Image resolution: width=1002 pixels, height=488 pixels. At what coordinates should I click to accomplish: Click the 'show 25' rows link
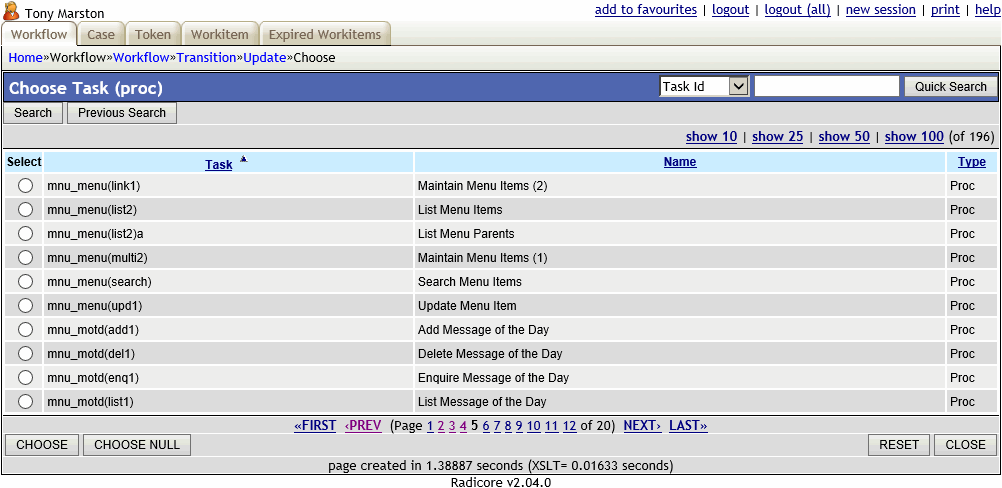[x=777, y=137]
